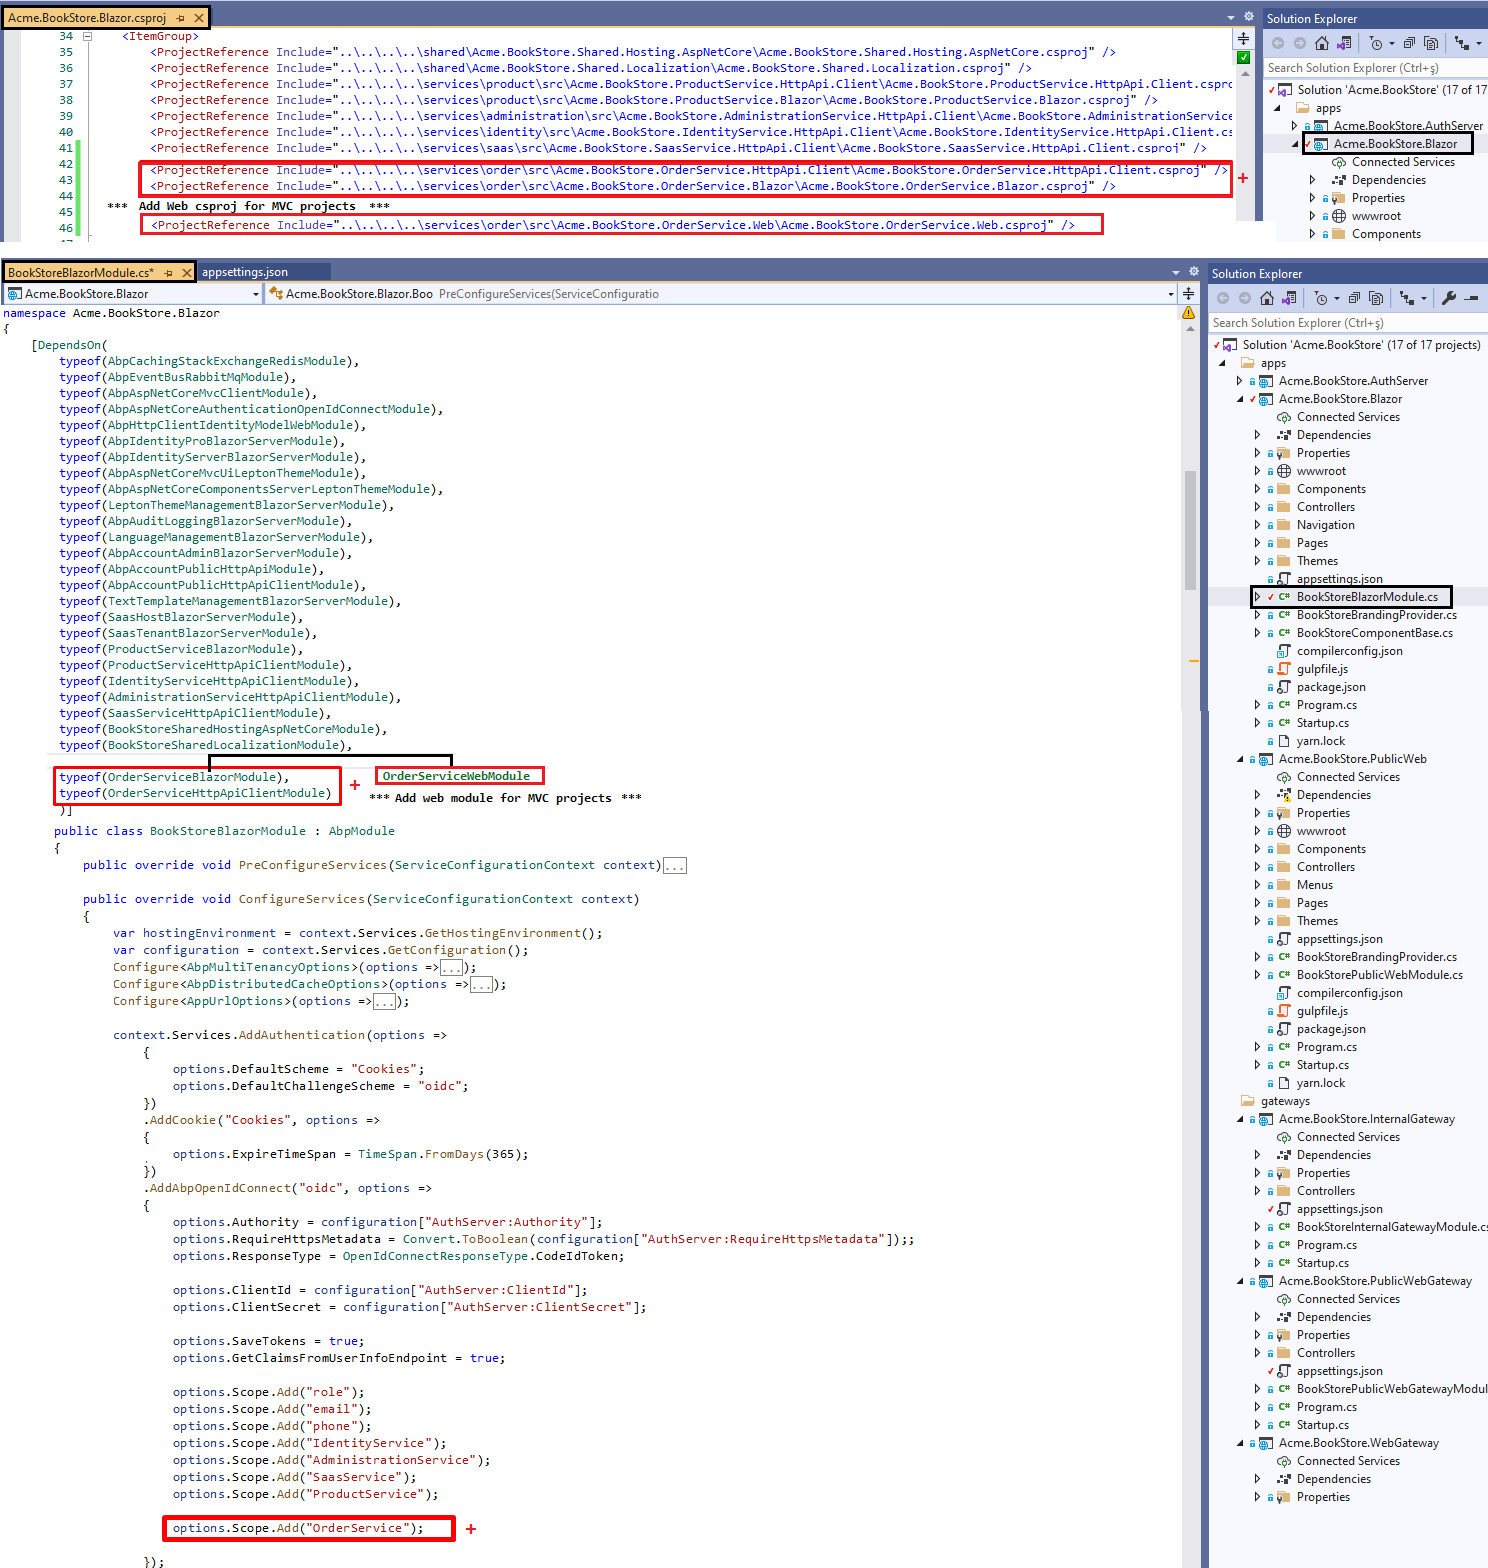Select Acme.BookStore.WebGateway project node

point(1358,1443)
